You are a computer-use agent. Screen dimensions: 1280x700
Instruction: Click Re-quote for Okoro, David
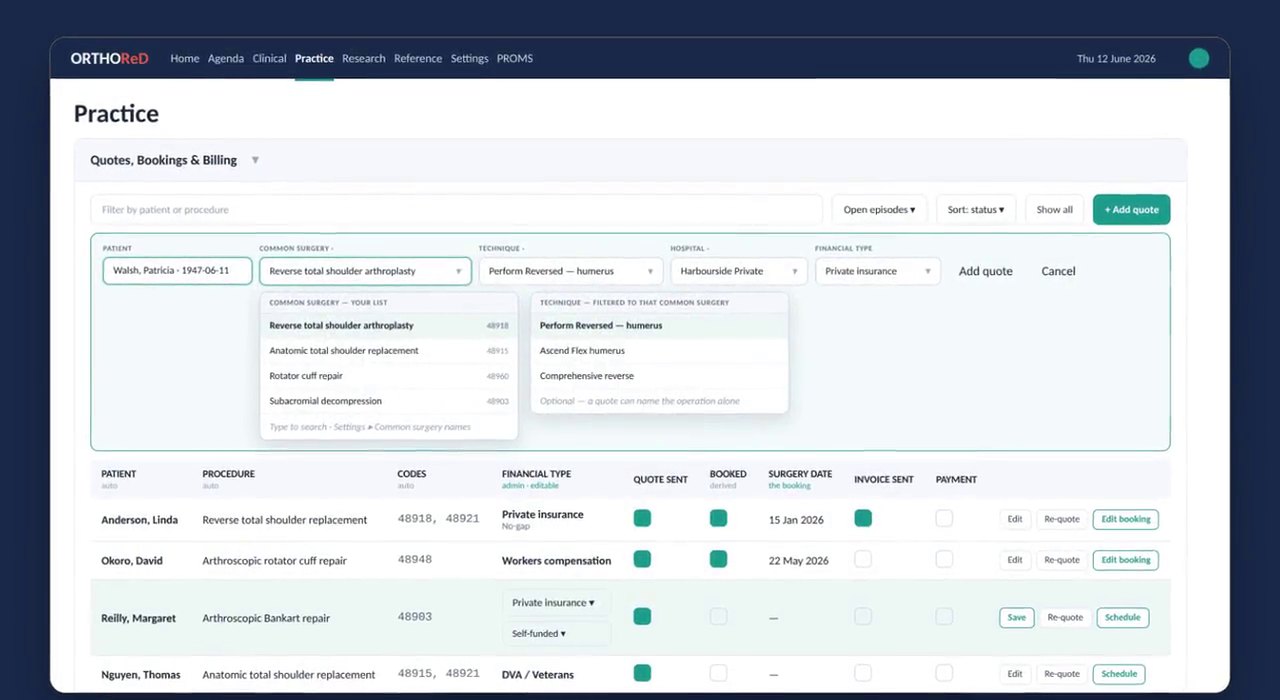(1062, 560)
